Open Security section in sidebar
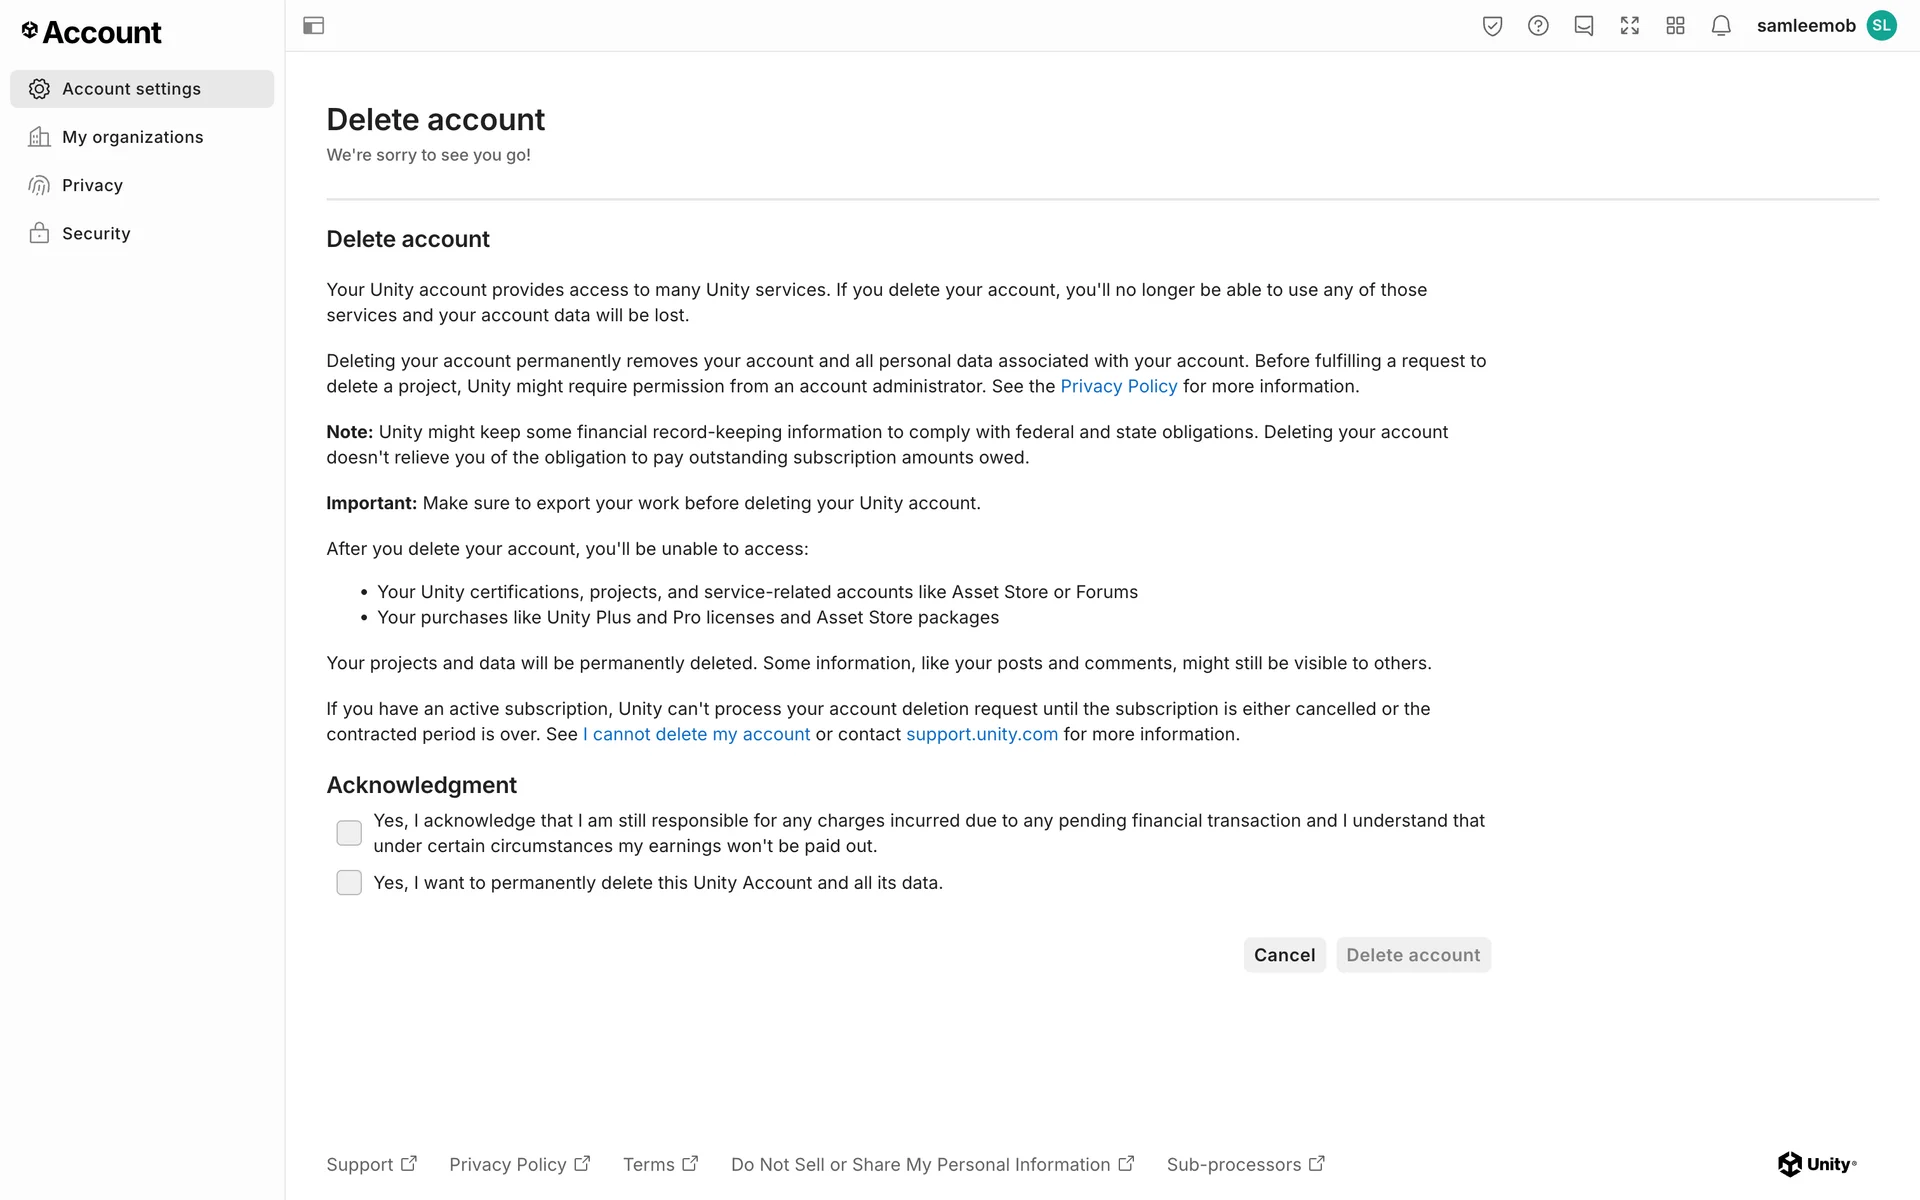 coord(96,233)
